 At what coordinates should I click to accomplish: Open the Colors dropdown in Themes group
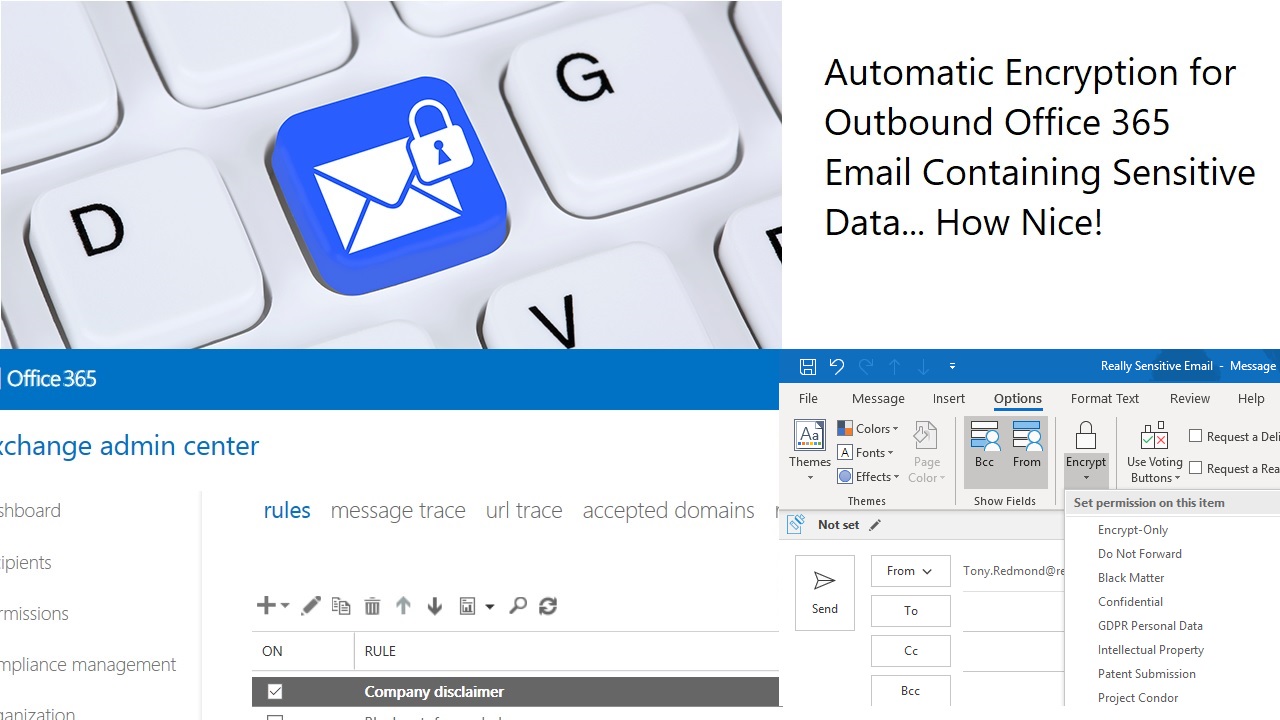pyautogui.click(x=868, y=428)
